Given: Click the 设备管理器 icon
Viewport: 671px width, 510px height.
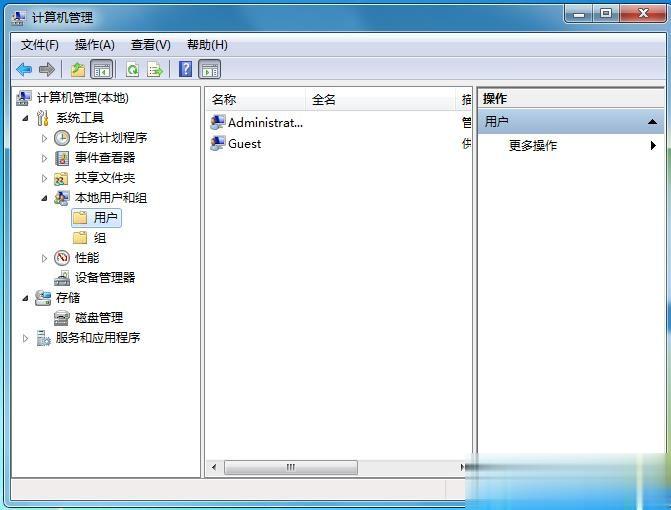Looking at the screenshot, I should click(x=62, y=278).
